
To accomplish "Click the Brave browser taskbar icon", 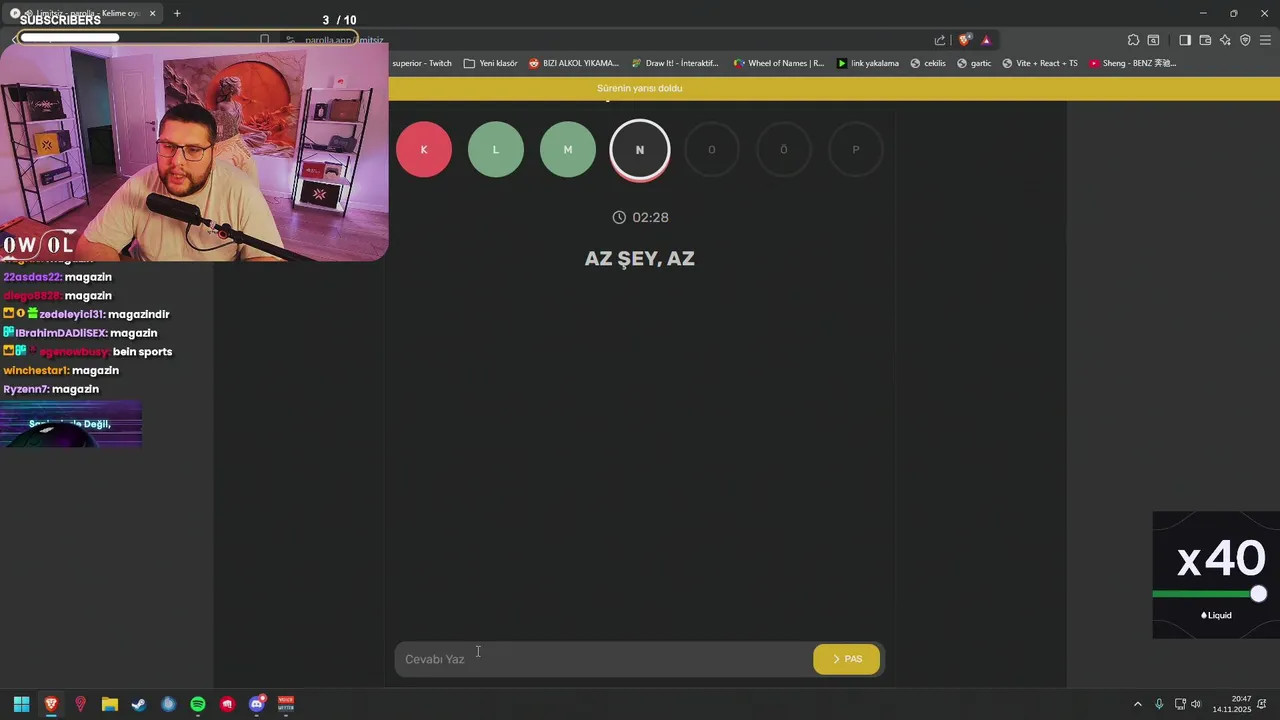I will (51, 704).
